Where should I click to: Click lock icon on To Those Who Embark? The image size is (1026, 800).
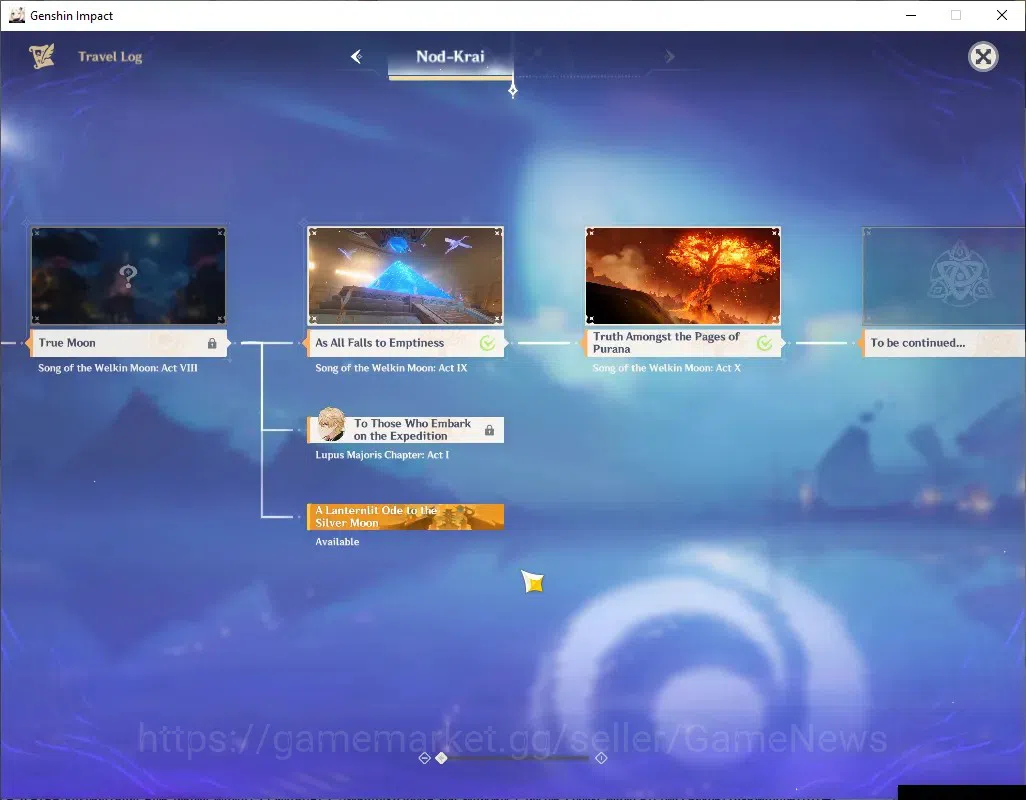pos(489,430)
